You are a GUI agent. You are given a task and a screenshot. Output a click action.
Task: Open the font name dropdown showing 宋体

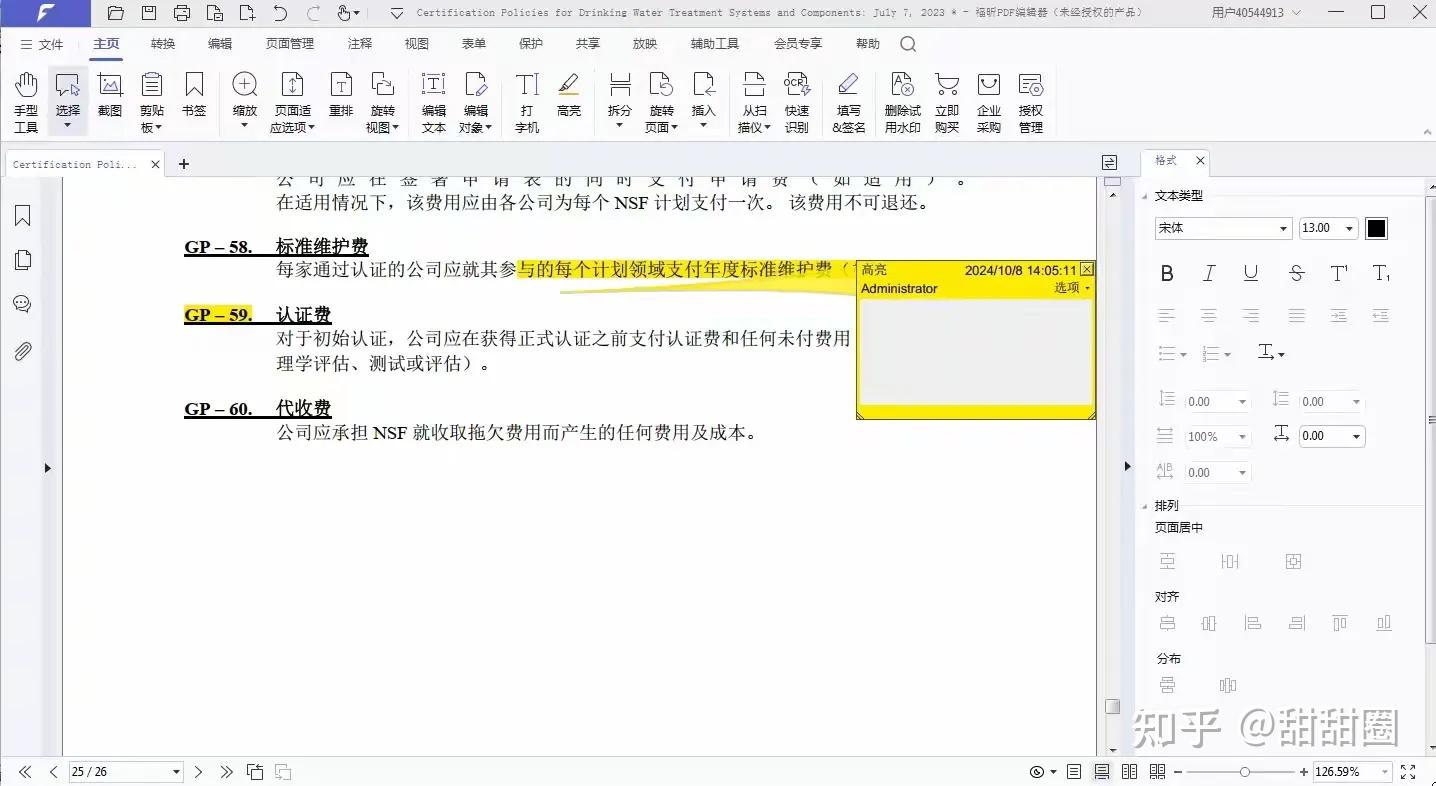pos(1223,228)
